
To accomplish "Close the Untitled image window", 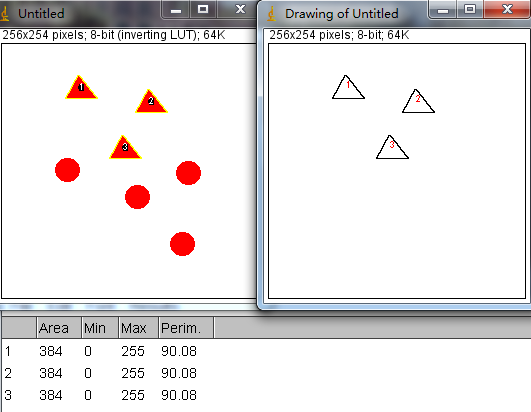I will coord(239,9).
